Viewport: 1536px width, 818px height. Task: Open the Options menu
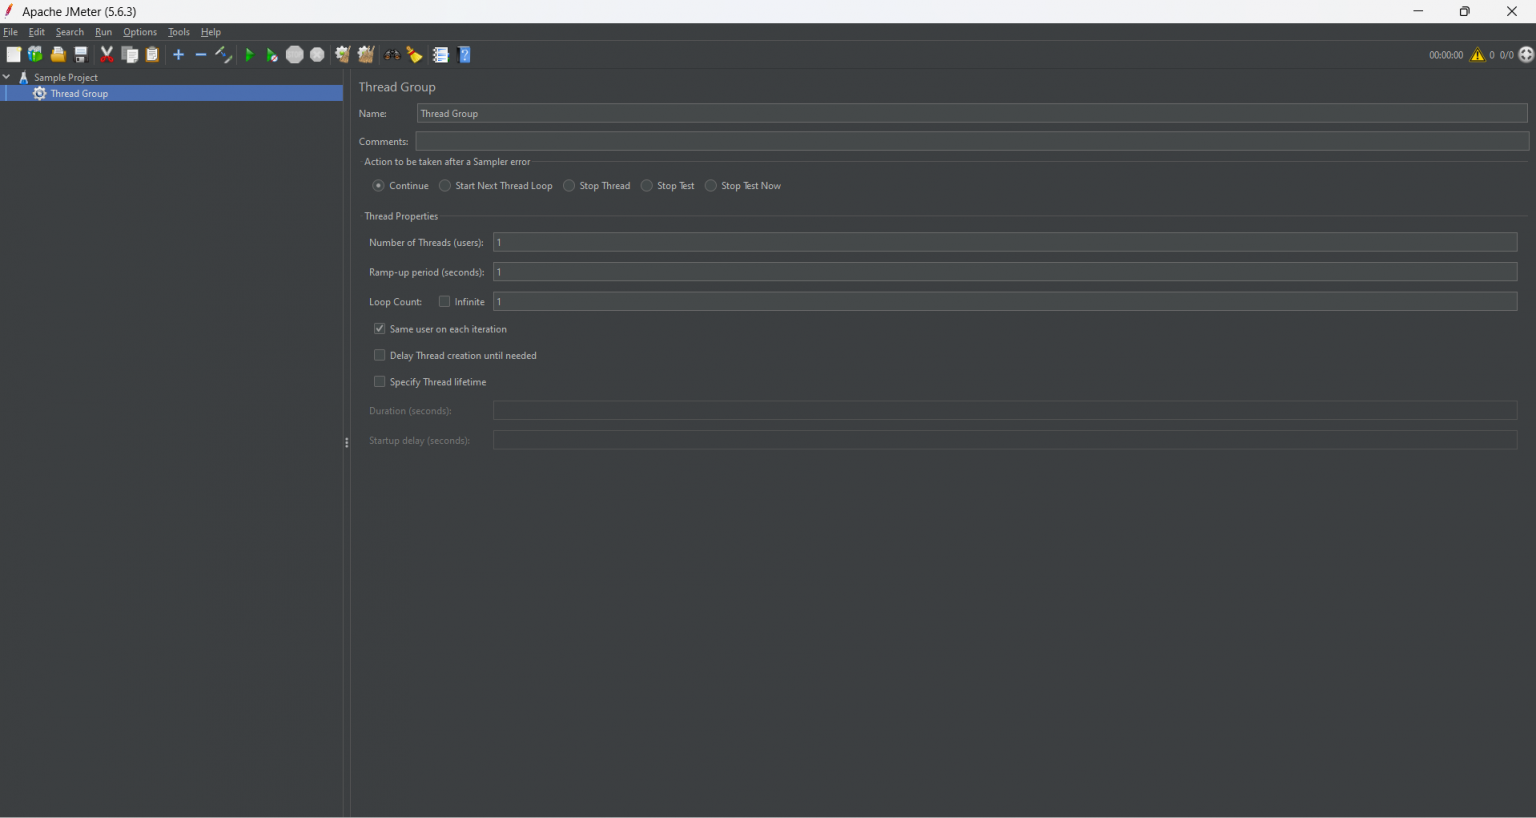coord(139,31)
